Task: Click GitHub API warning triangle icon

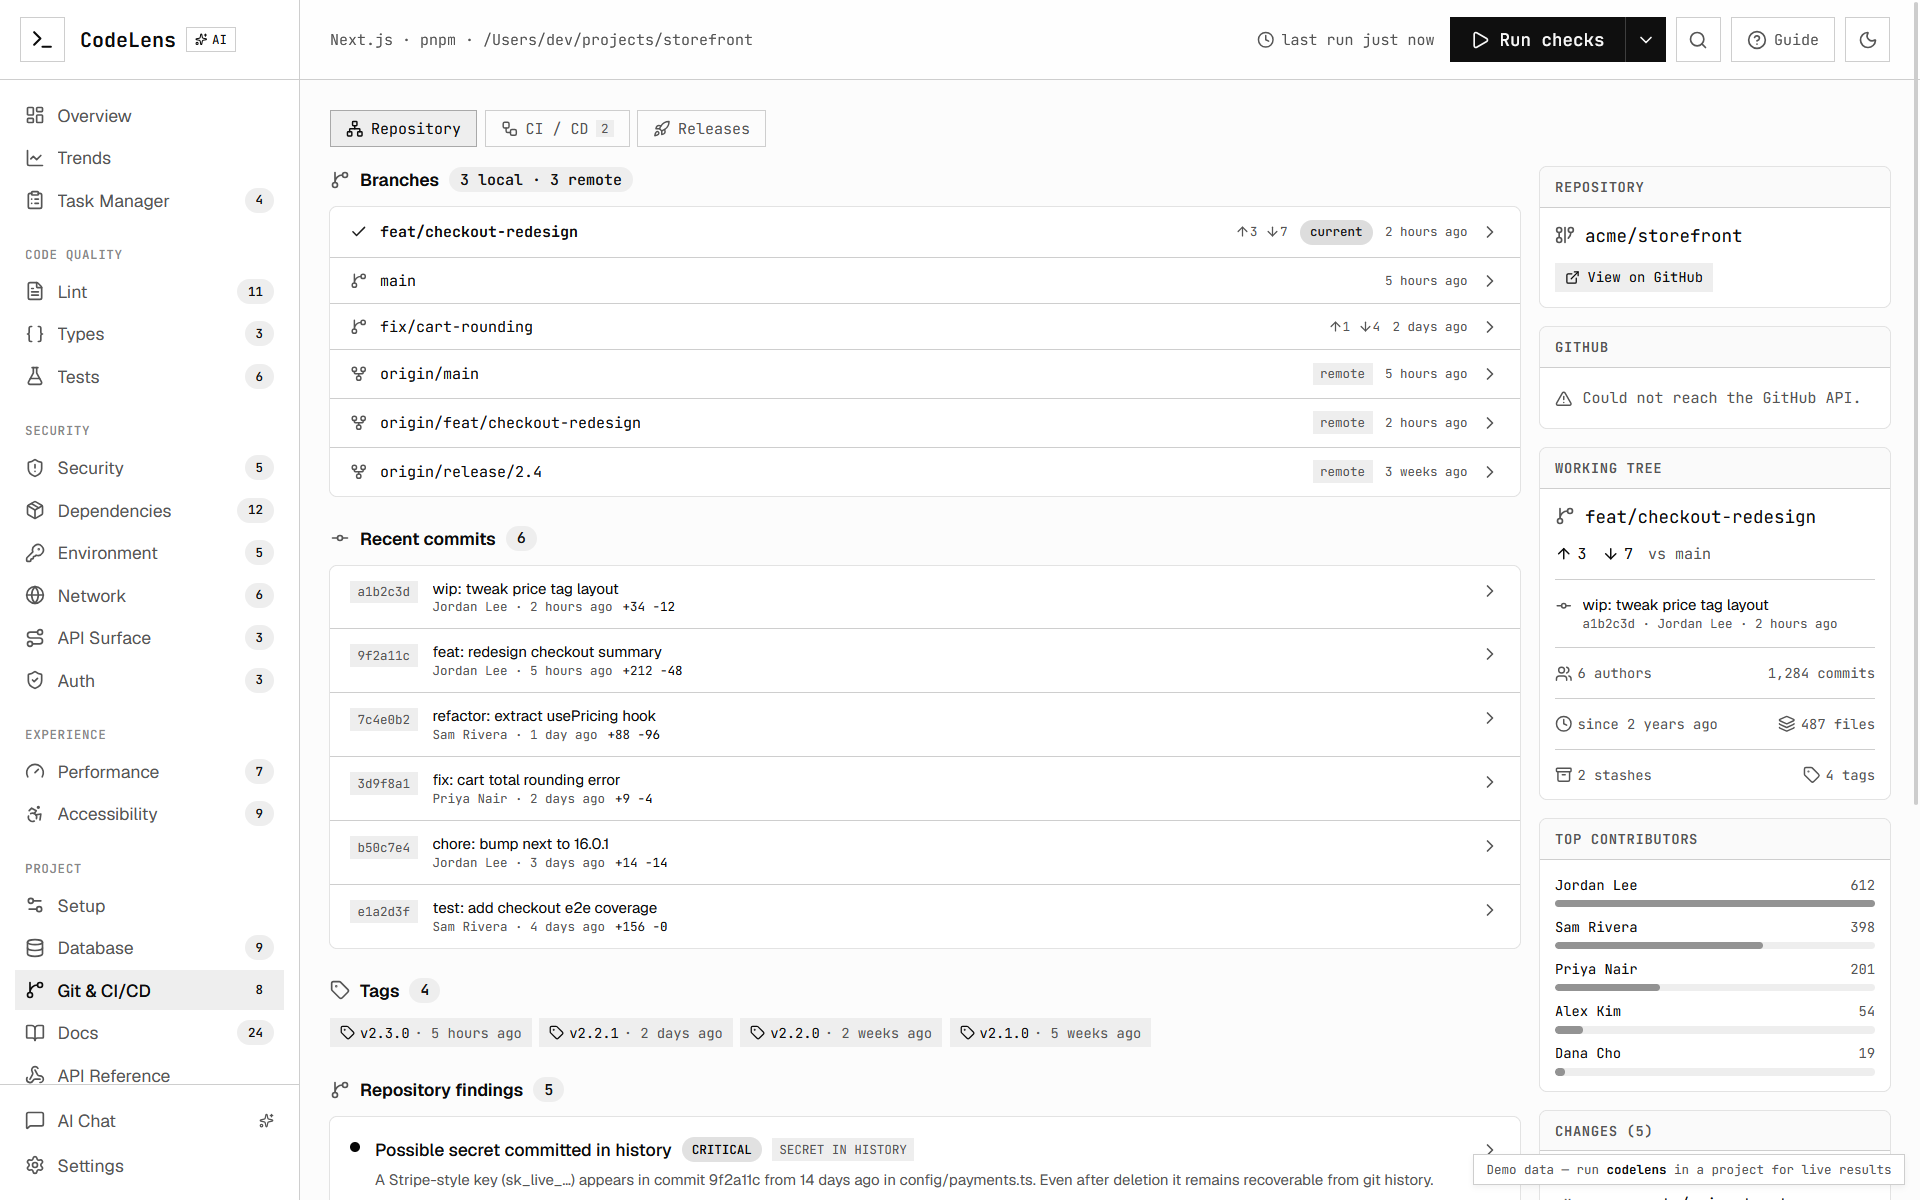Action: tap(1564, 399)
